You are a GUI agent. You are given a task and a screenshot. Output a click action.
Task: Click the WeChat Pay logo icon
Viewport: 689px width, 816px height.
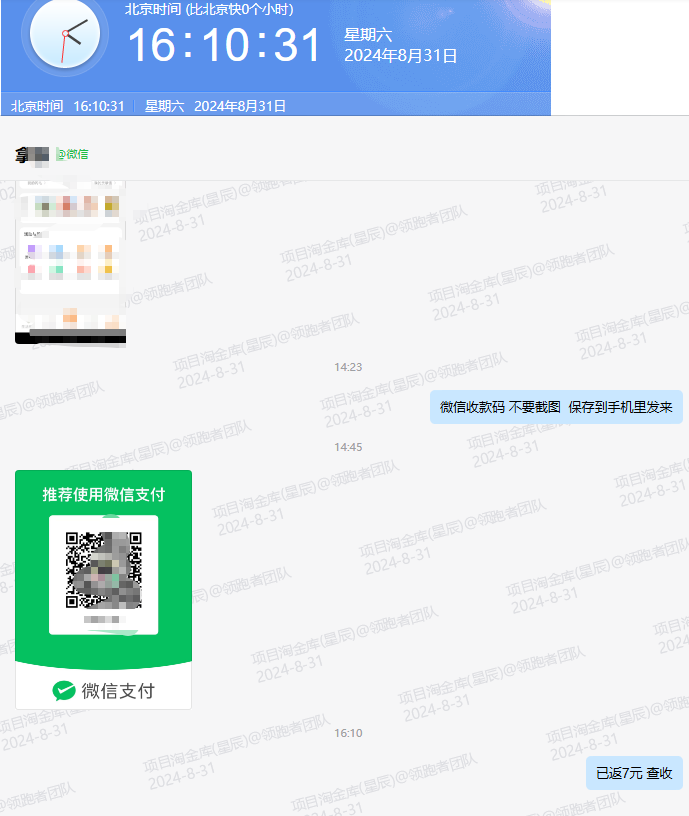64,690
